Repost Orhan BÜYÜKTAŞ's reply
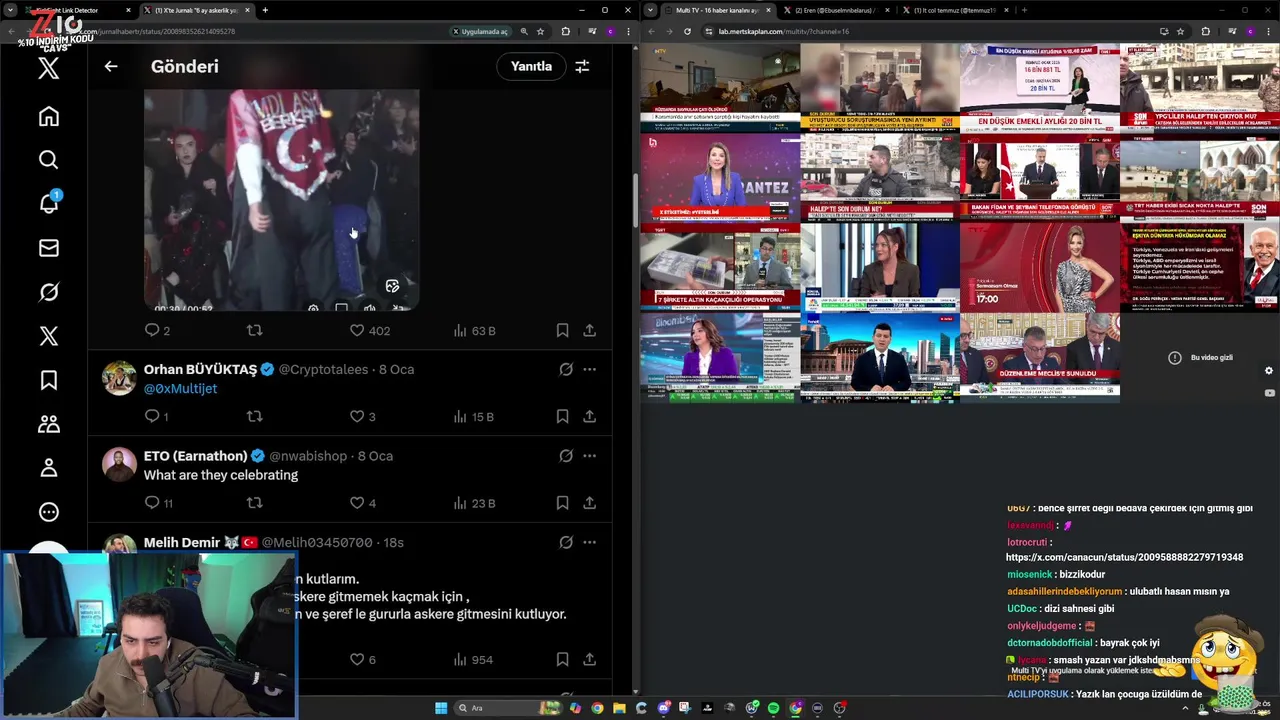1280x720 pixels. pos(254,416)
